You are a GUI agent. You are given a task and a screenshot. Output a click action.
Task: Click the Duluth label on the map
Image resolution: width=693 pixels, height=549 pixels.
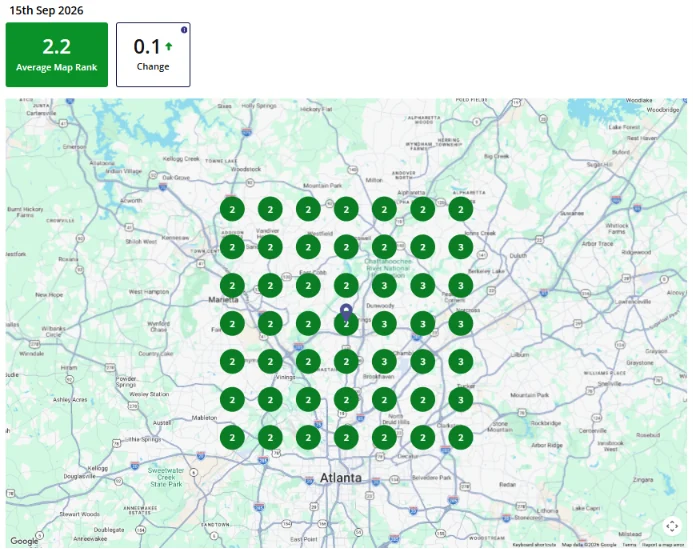pyautogui.click(x=518, y=255)
